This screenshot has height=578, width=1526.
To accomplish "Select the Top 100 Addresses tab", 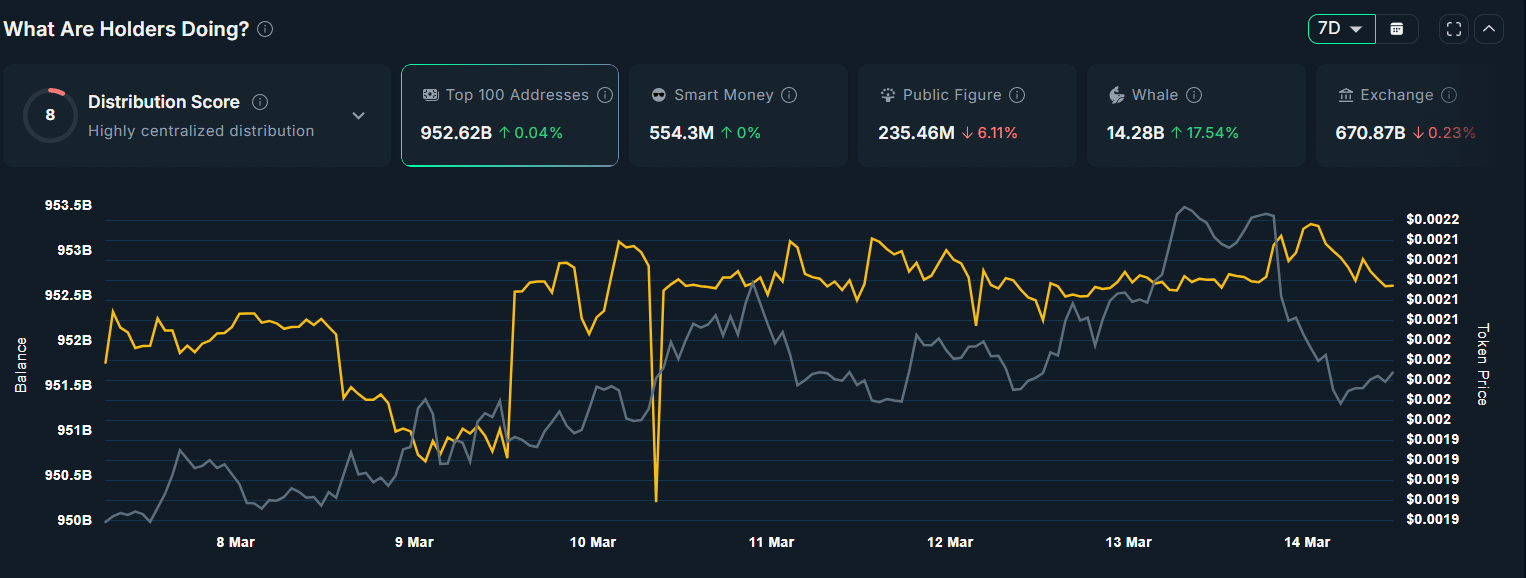I will [509, 115].
